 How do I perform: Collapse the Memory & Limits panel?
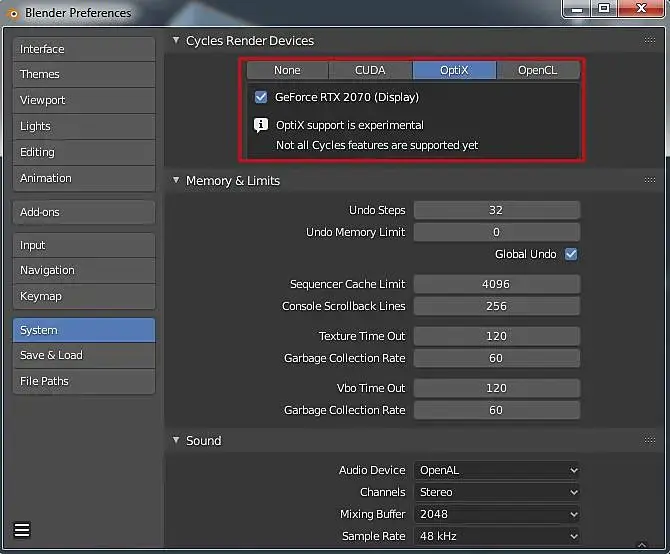[x=176, y=180]
